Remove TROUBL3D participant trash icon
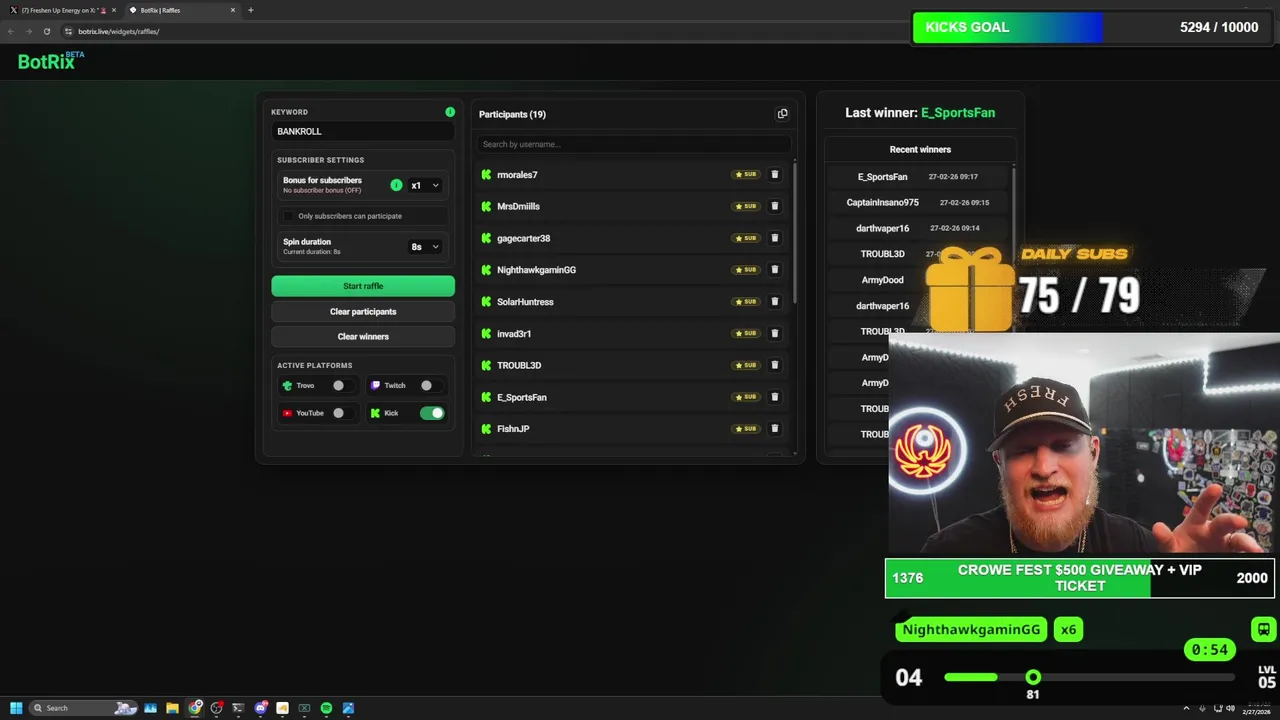The width and height of the screenshot is (1280, 720). 774,365
